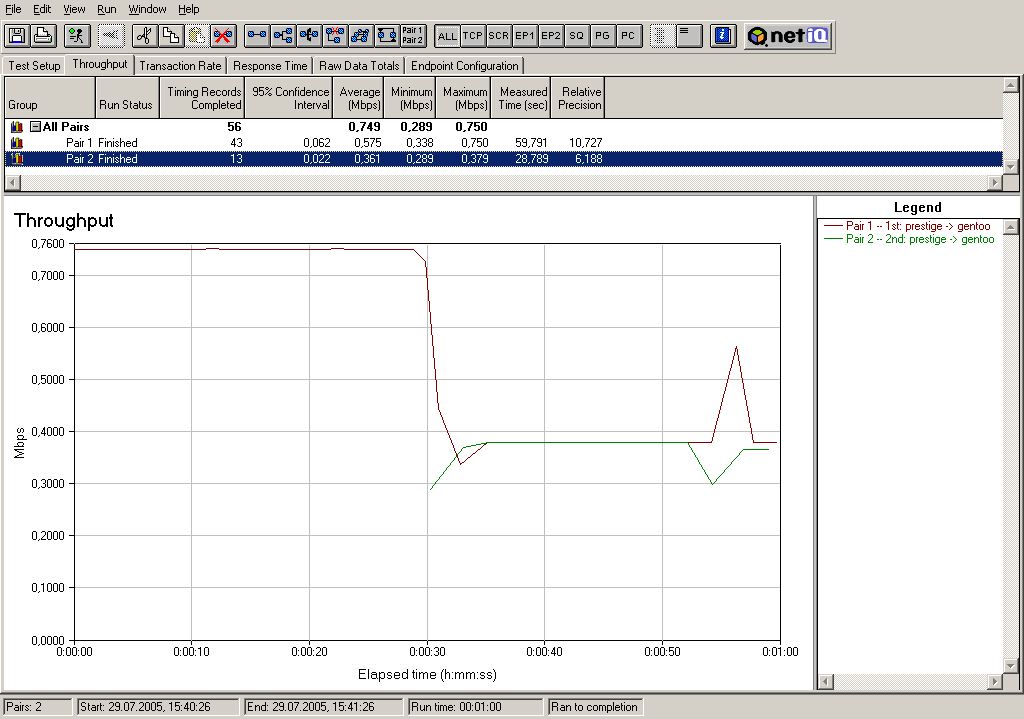Click the Pair 1 Pair 2 toolbar button
Viewport: 1024px width, 719px height.
(413, 35)
